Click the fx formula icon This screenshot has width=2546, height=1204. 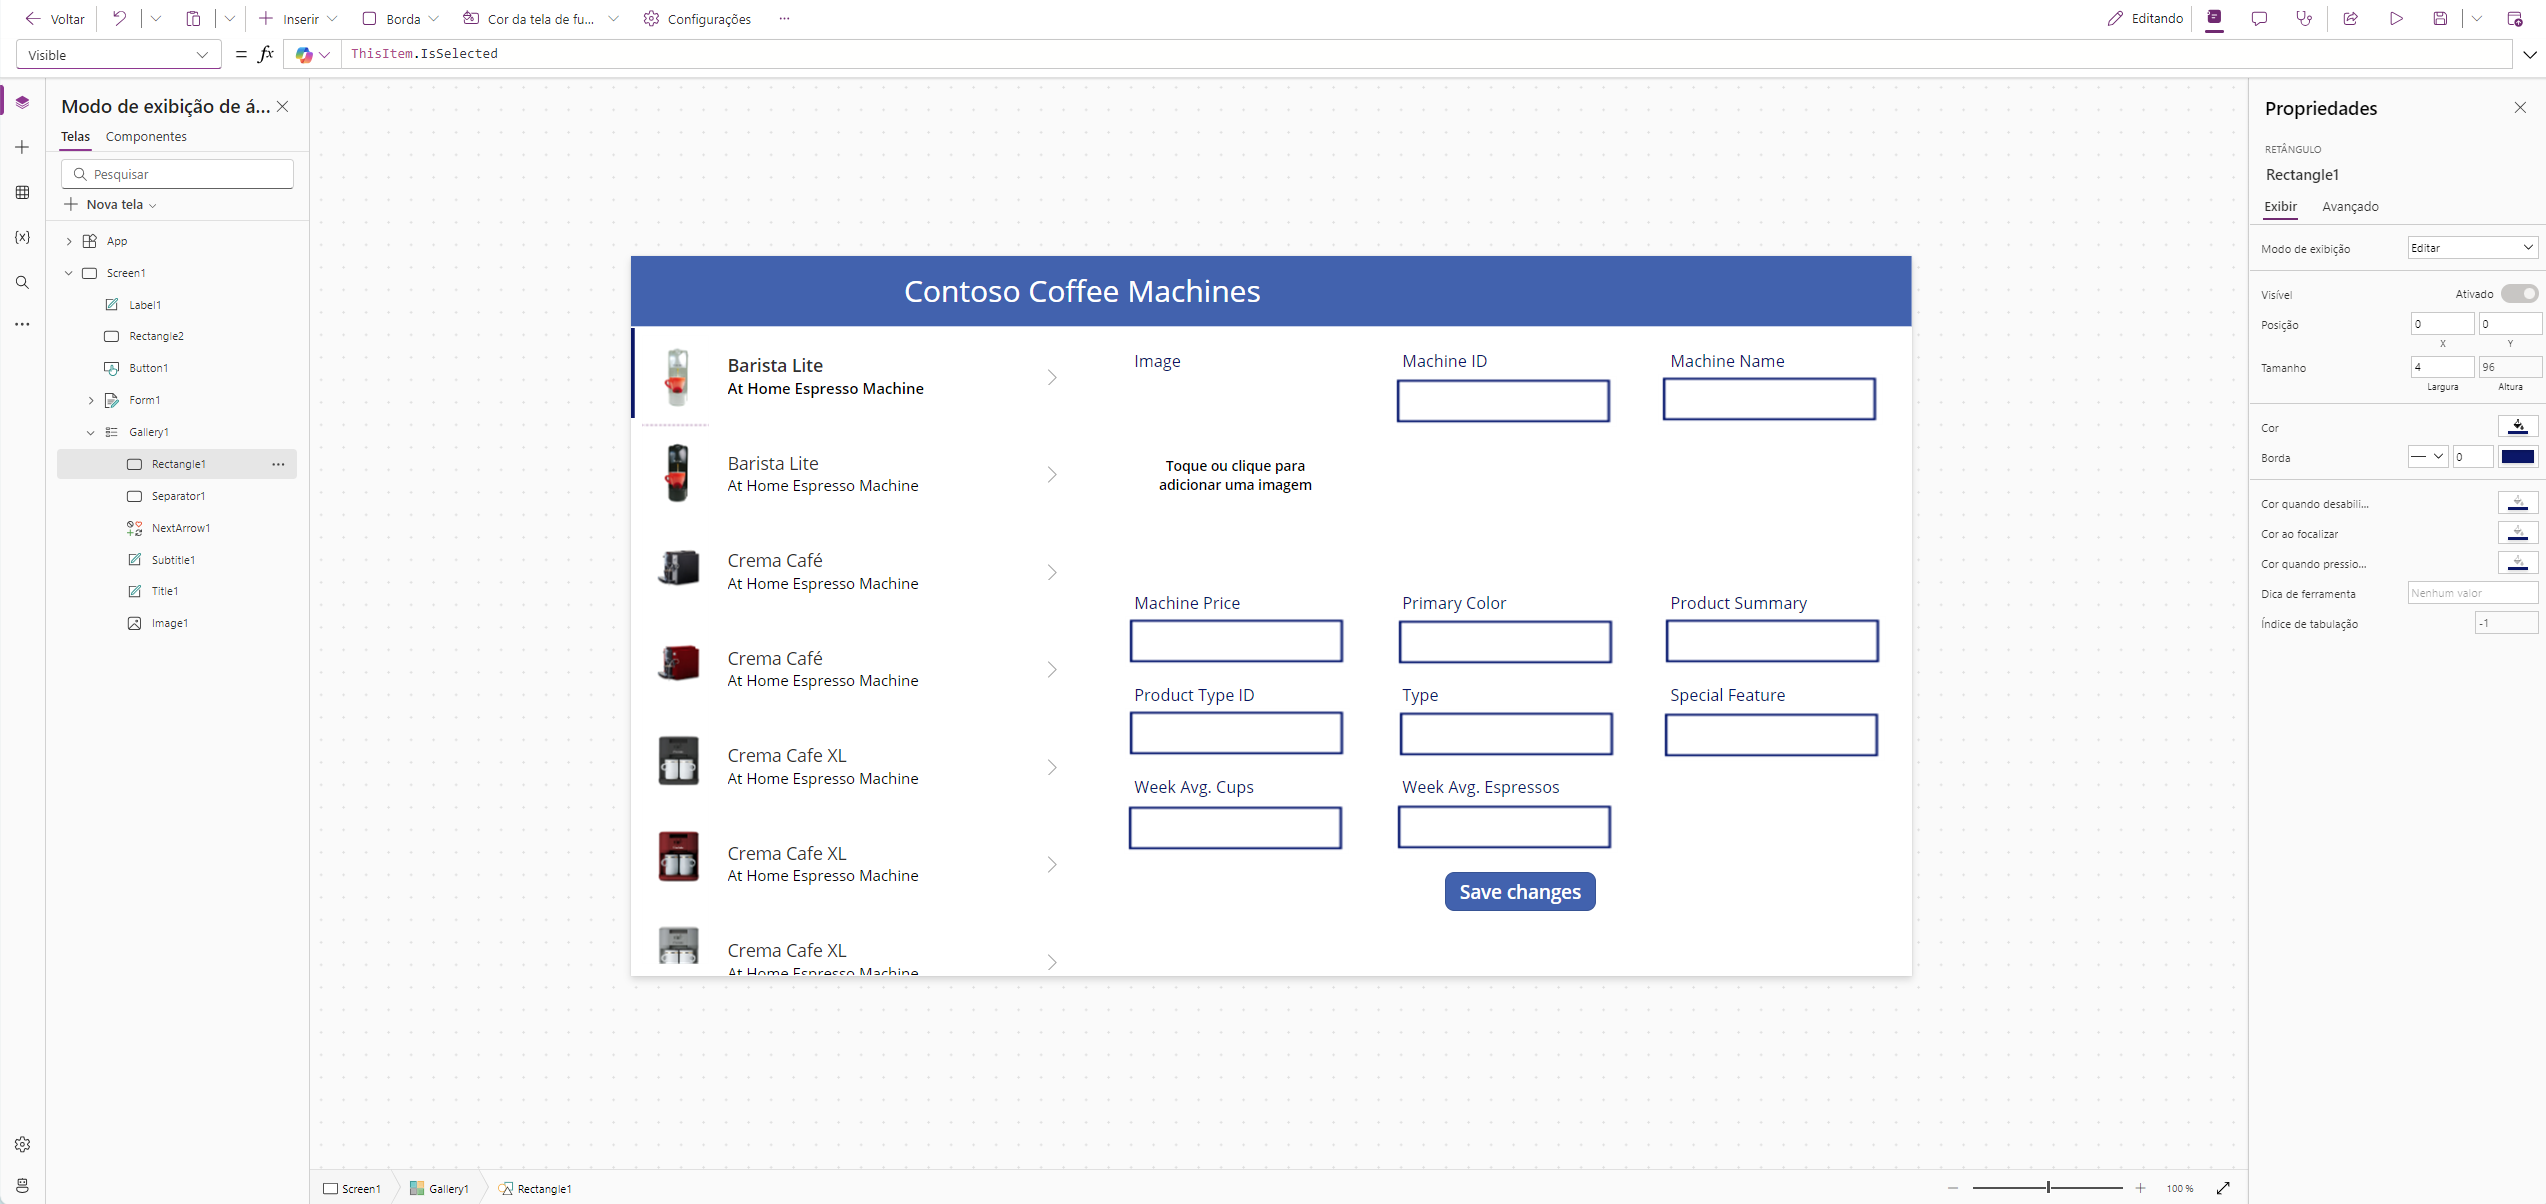(x=266, y=54)
